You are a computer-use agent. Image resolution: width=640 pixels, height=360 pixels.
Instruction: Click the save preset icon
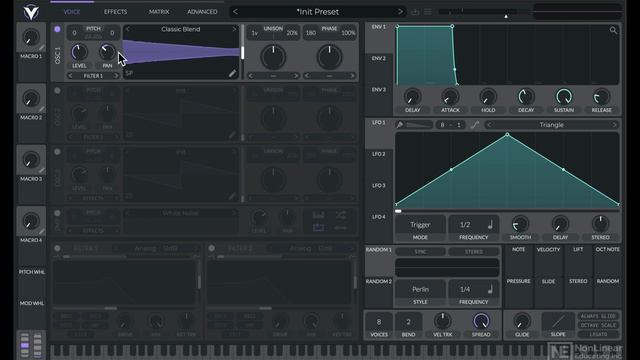(415, 12)
